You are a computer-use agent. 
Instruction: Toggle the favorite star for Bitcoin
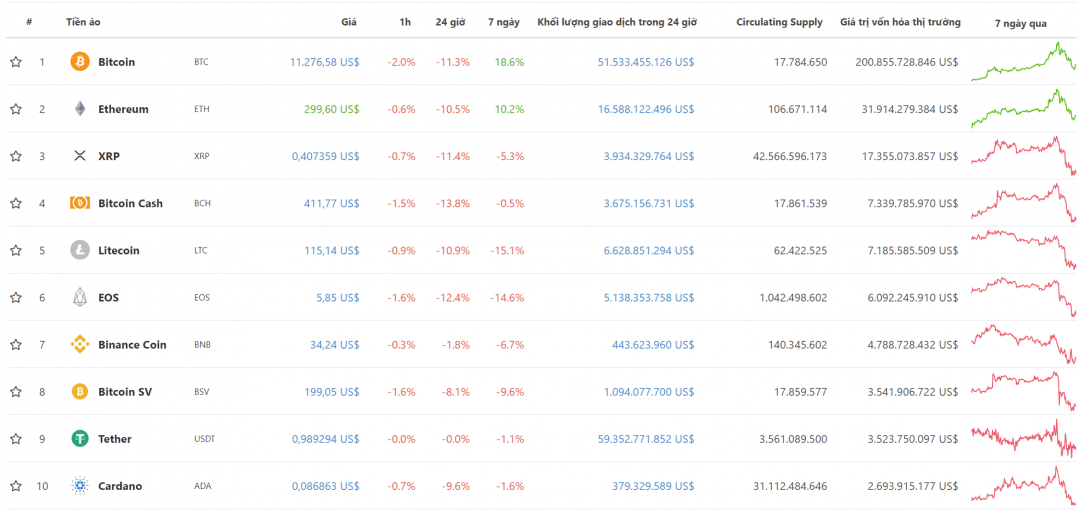[16, 62]
